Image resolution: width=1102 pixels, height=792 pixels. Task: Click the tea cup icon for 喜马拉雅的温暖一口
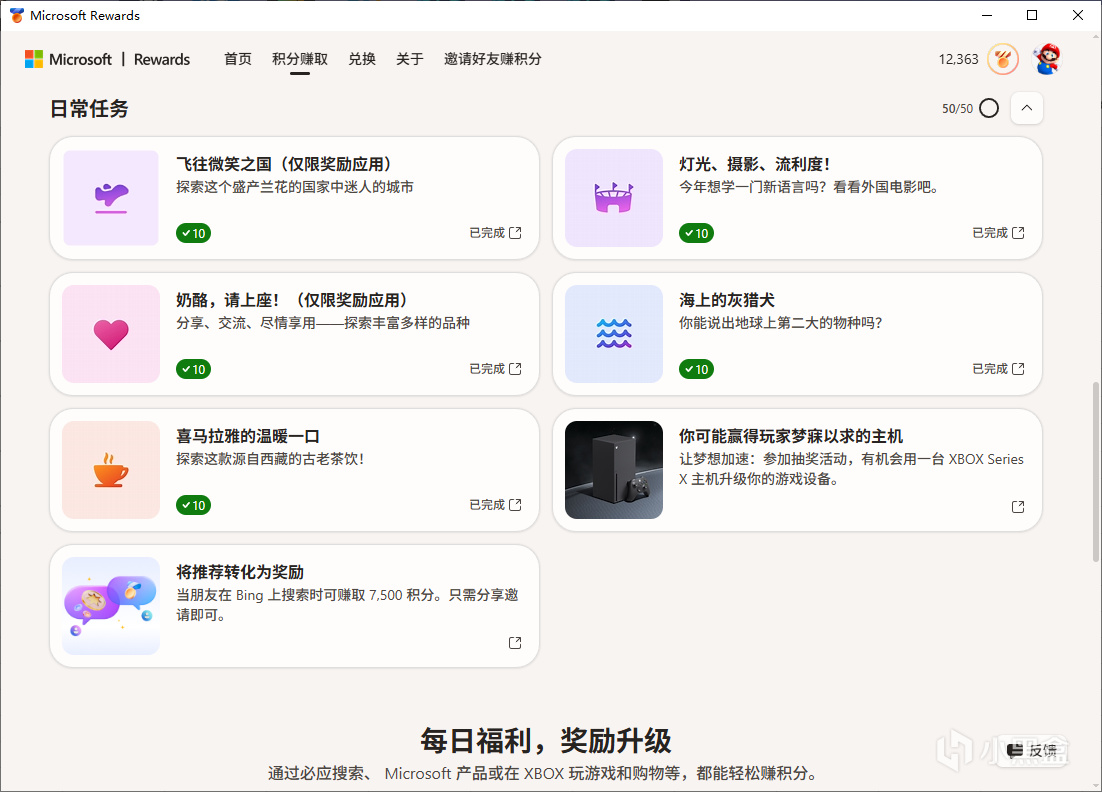[x=111, y=470]
